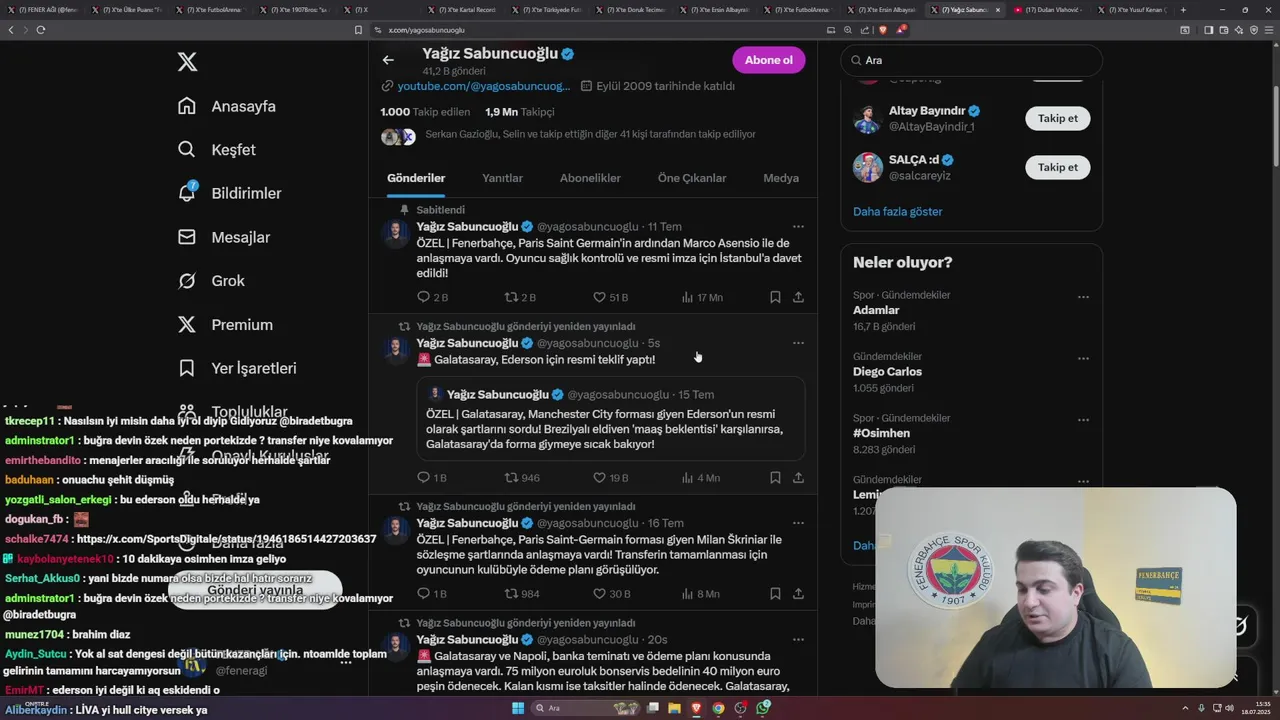Open more options on pinned Asensio post

click(x=798, y=227)
